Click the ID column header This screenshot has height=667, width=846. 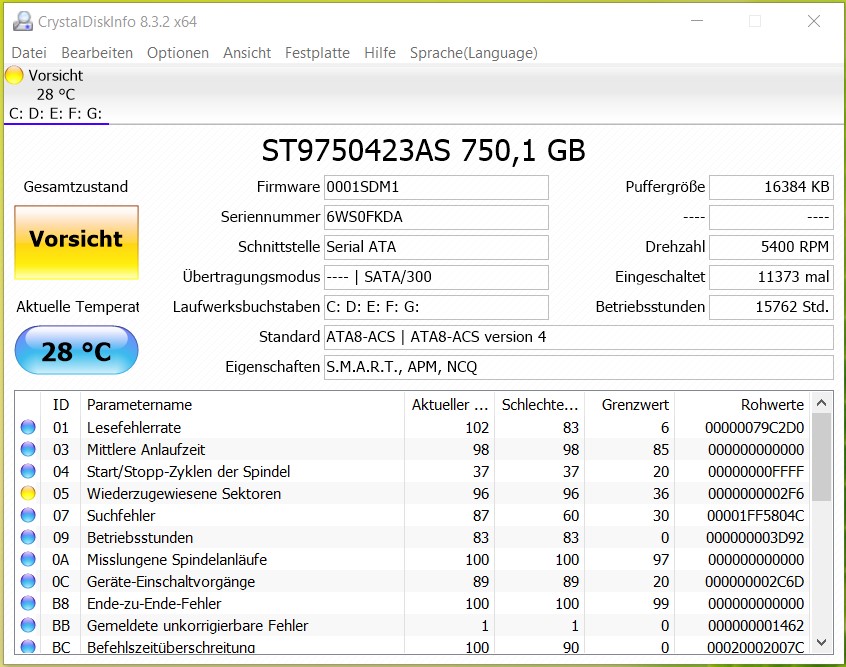tap(60, 405)
